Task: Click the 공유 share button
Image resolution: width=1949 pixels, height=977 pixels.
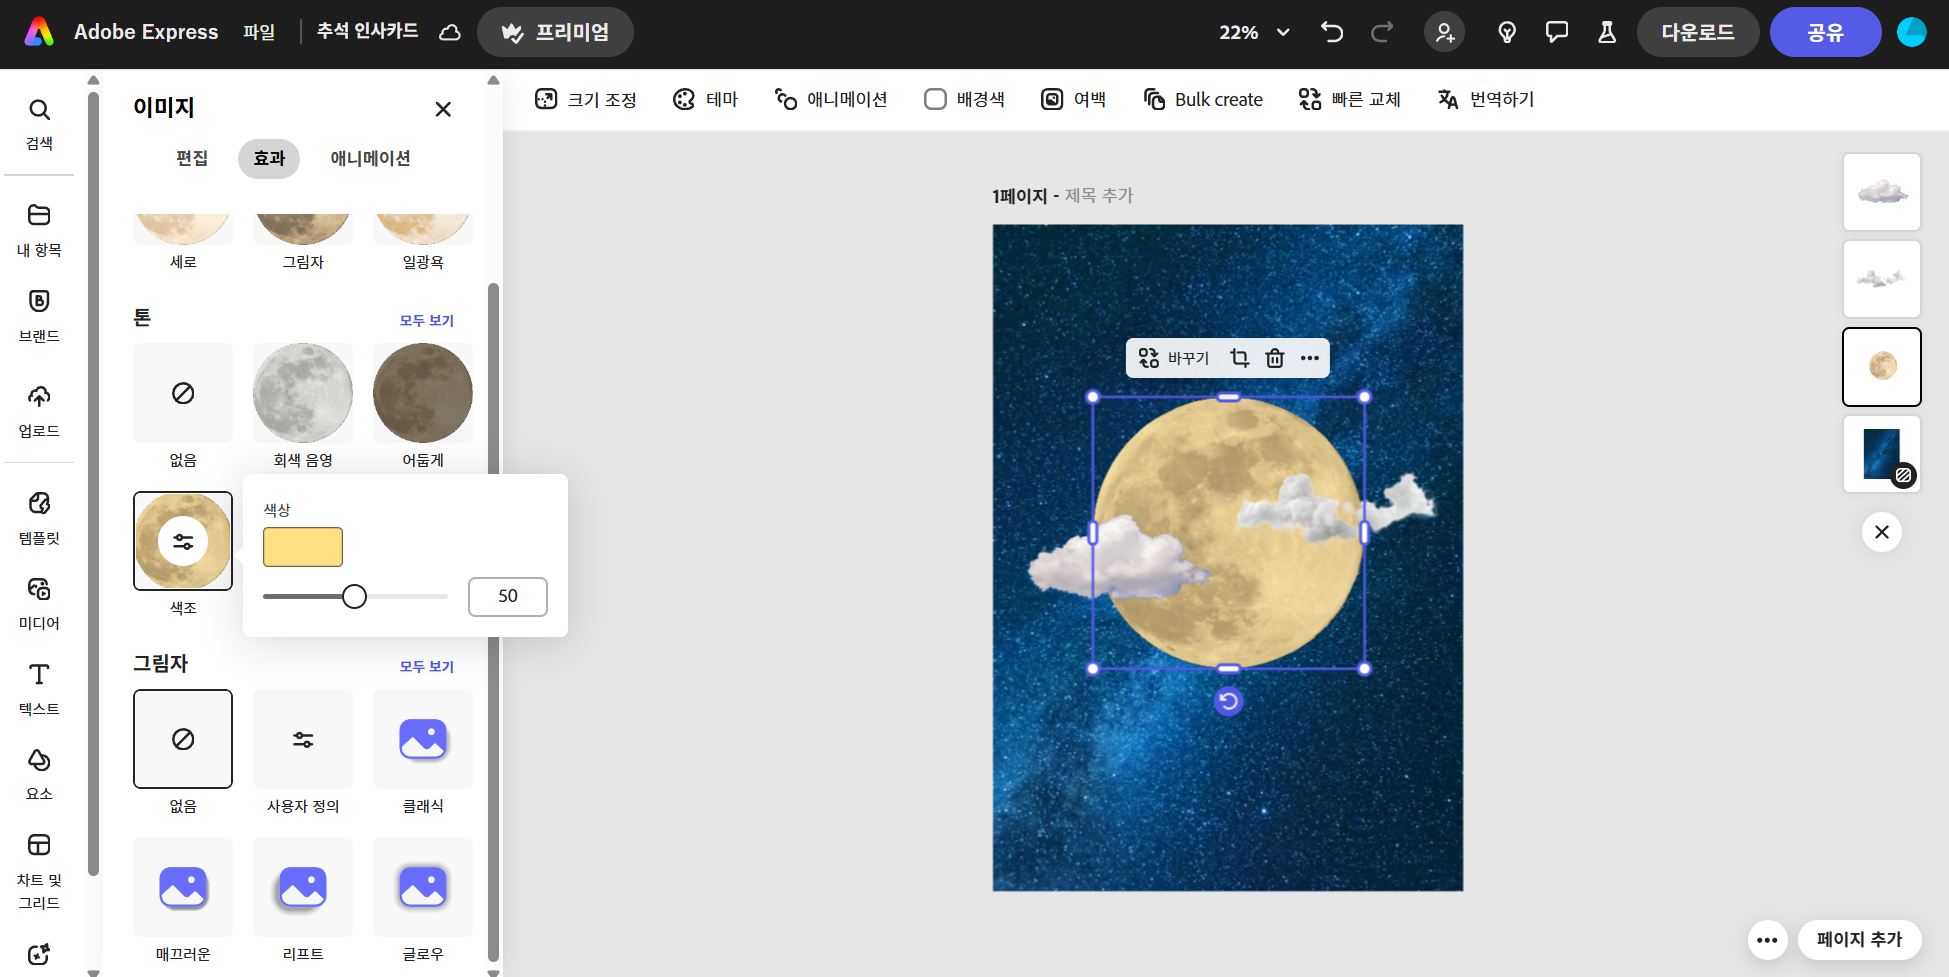Action: point(1826,32)
